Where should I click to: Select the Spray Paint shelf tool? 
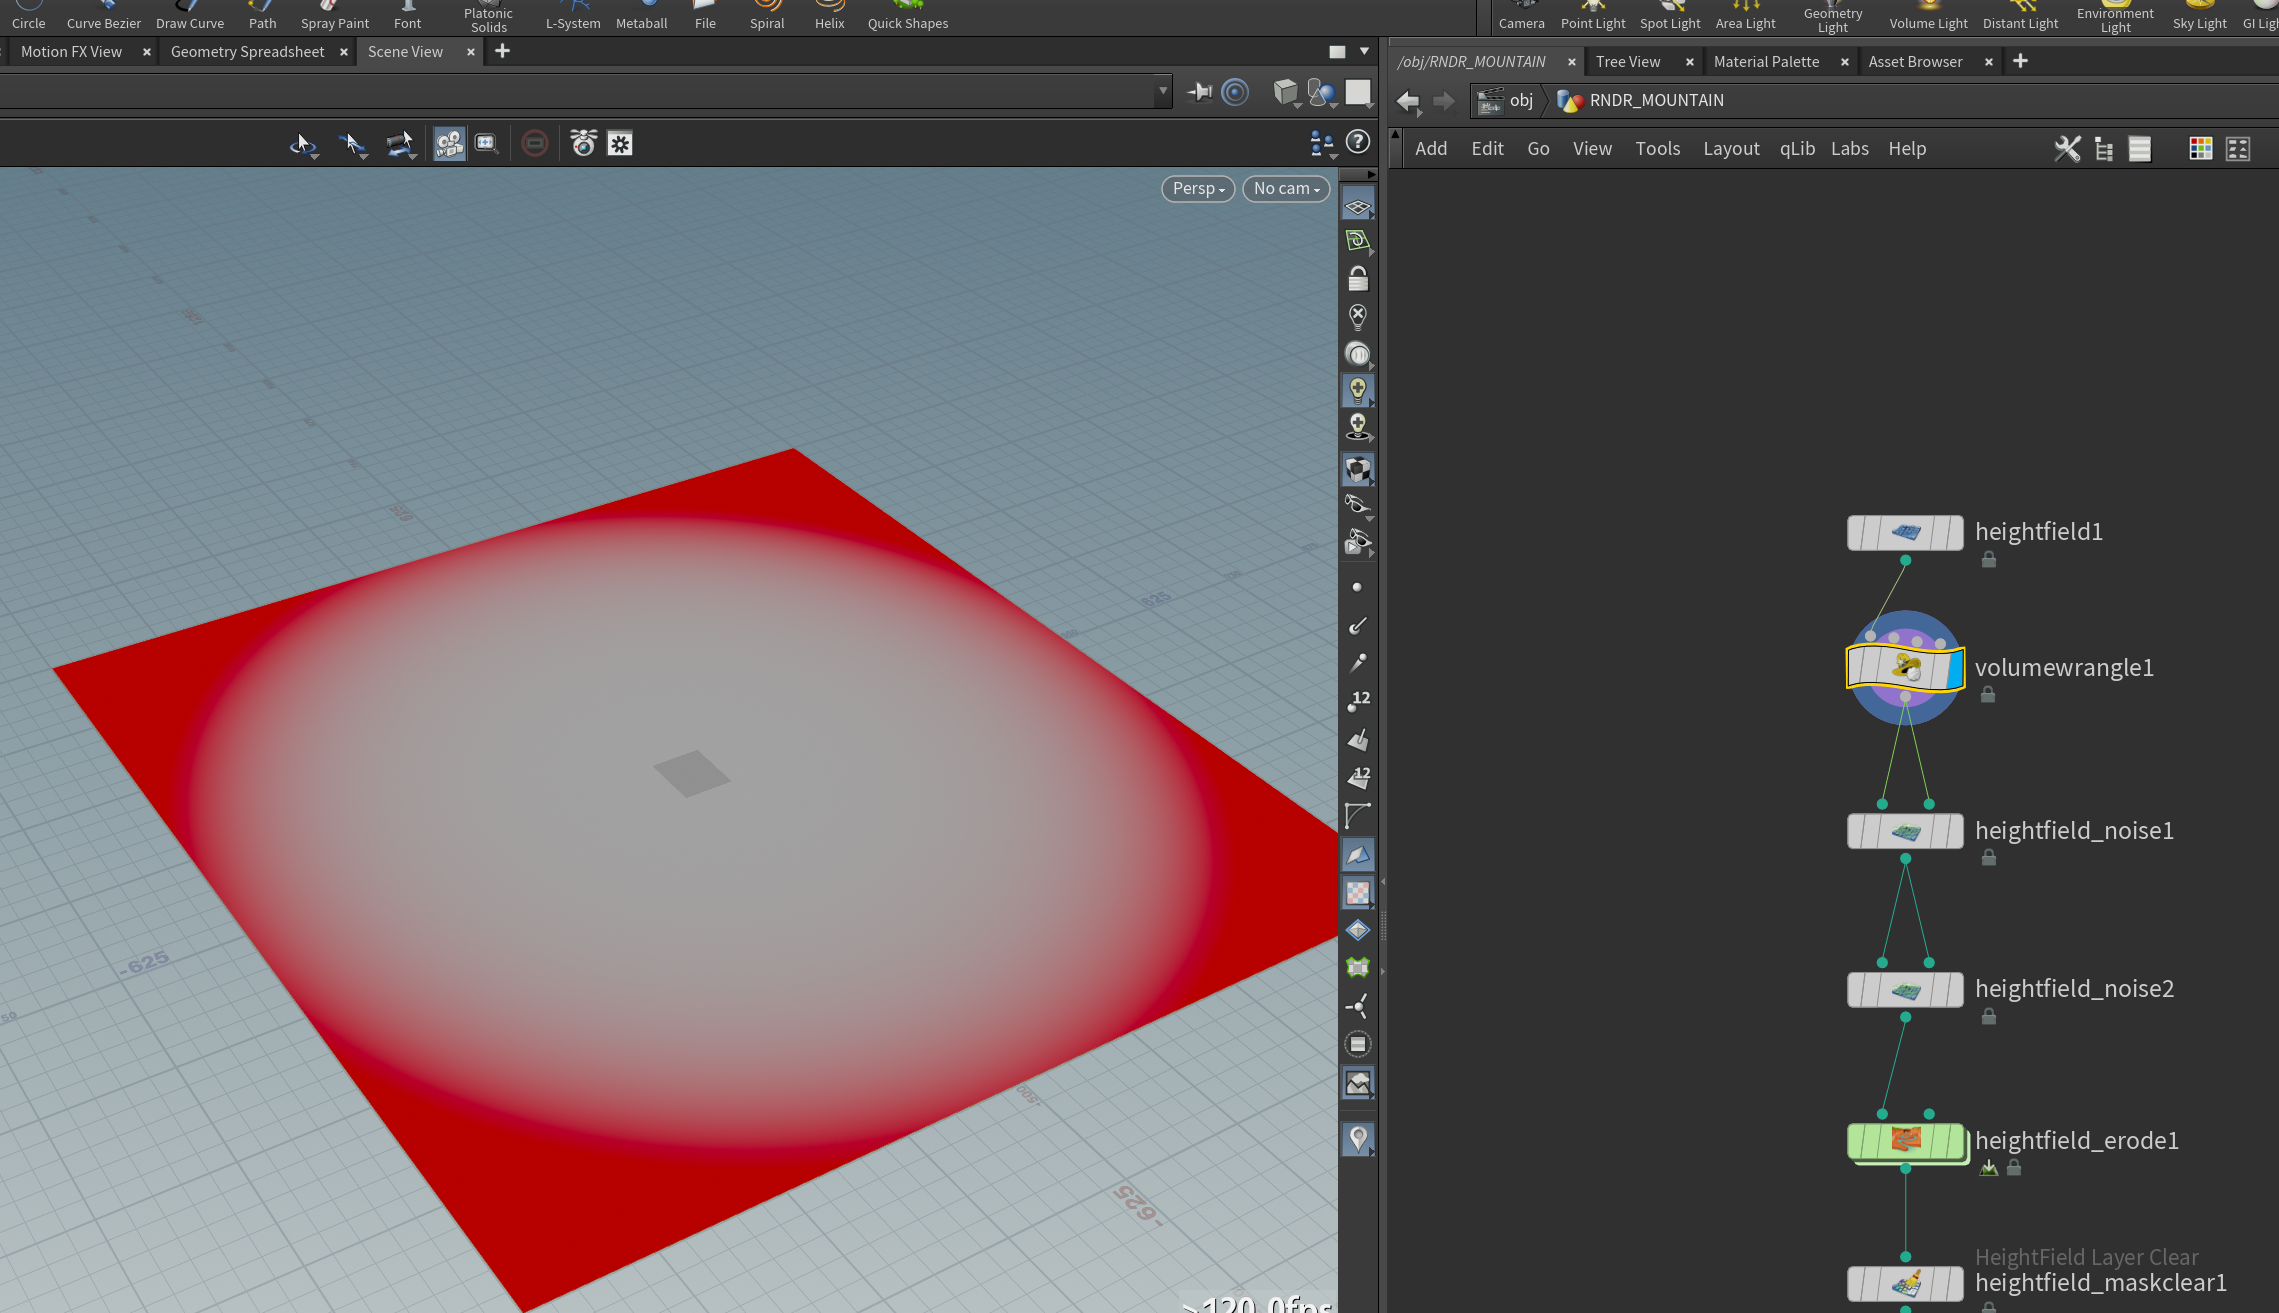pyautogui.click(x=334, y=16)
